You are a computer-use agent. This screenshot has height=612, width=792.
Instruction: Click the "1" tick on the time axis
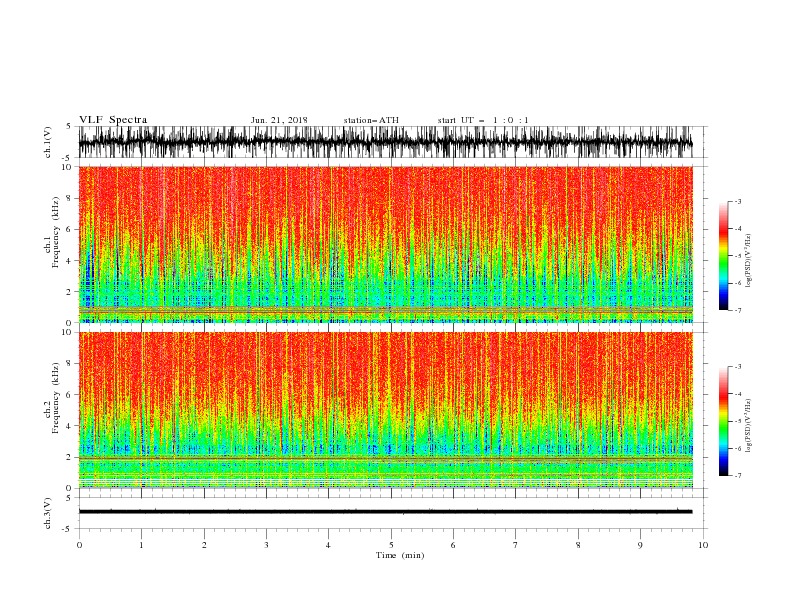pyautogui.click(x=141, y=545)
